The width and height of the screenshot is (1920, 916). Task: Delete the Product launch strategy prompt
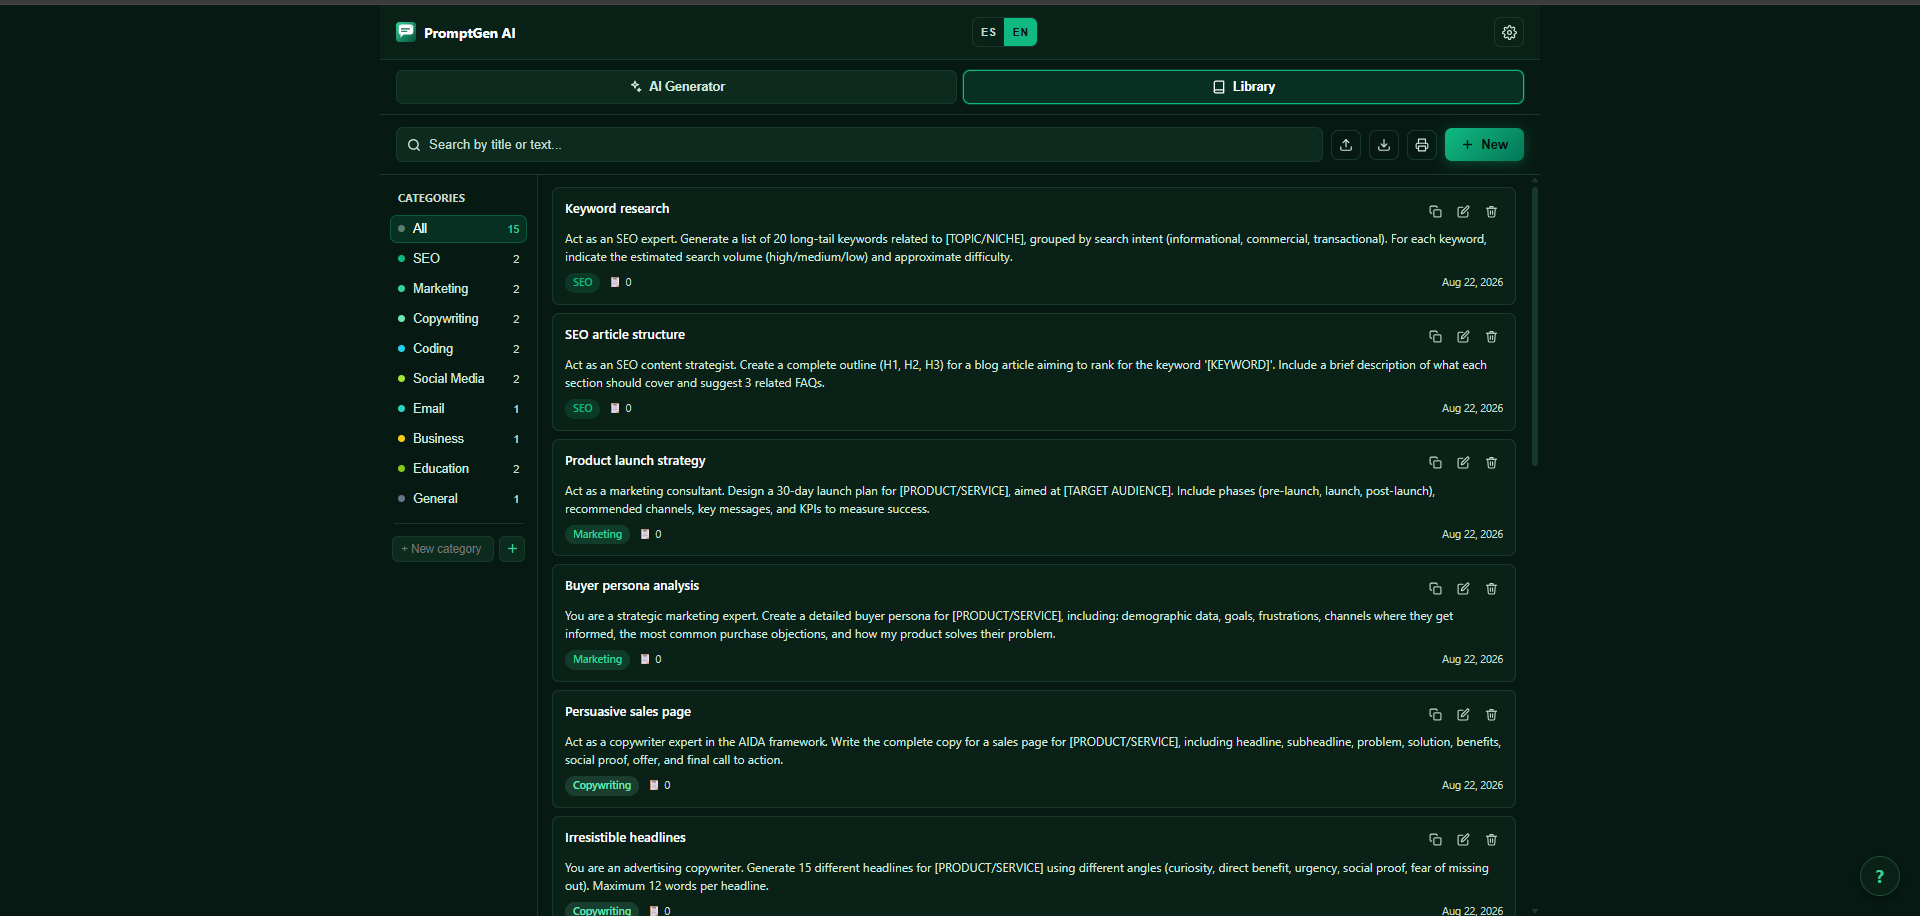pos(1491,463)
